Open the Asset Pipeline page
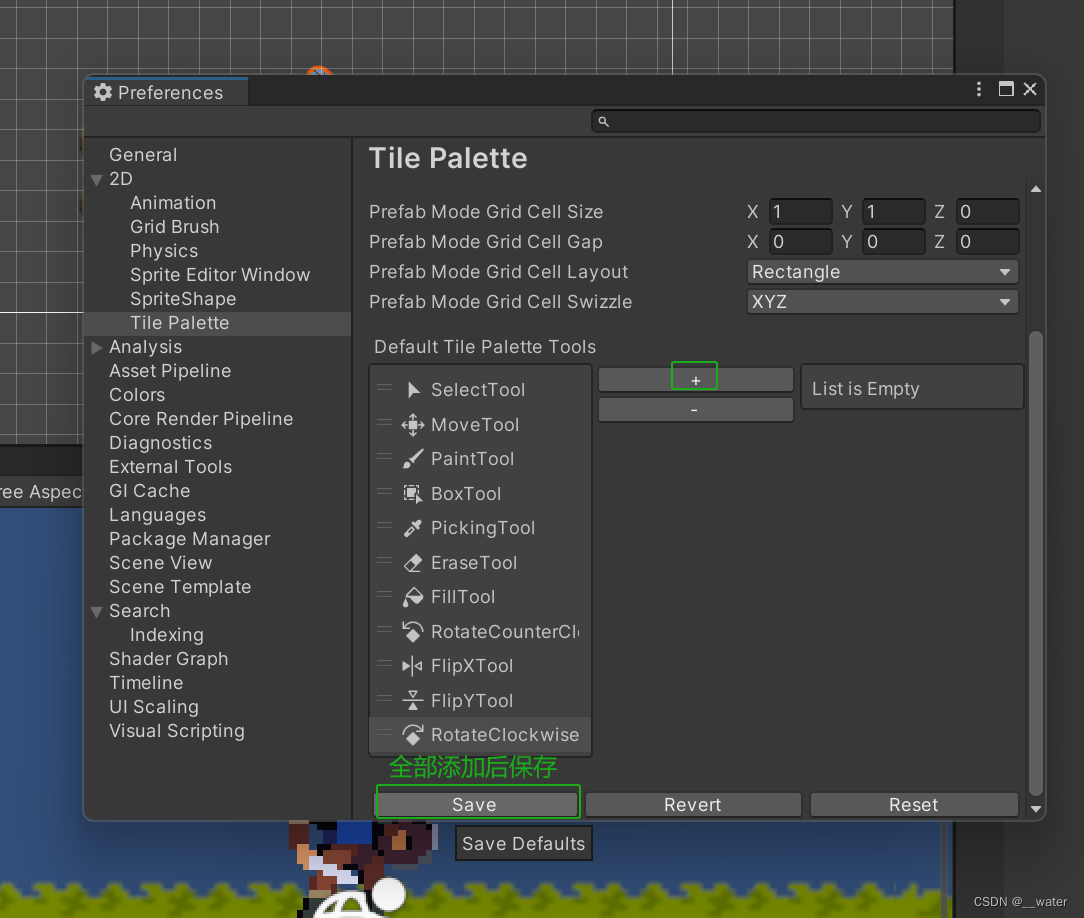This screenshot has height=918, width=1084. 170,371
